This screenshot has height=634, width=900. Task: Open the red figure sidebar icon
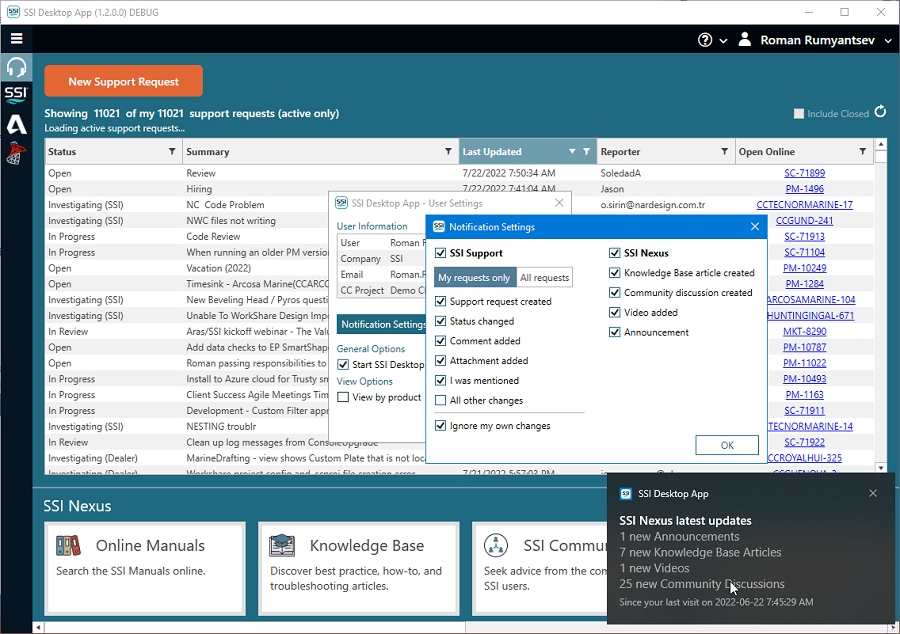[16, 153]
